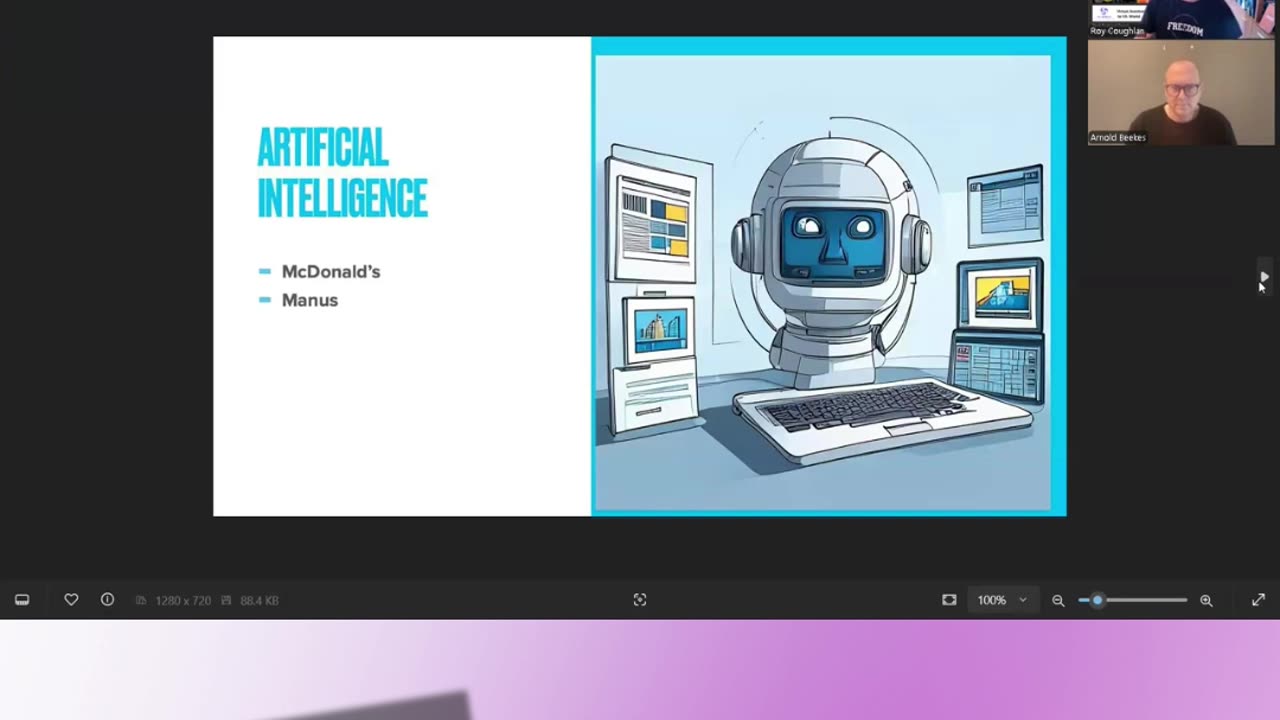The image size is (1280, 720).
Task: Click the 88.4 KB file size text
Action: pos(259,600)
